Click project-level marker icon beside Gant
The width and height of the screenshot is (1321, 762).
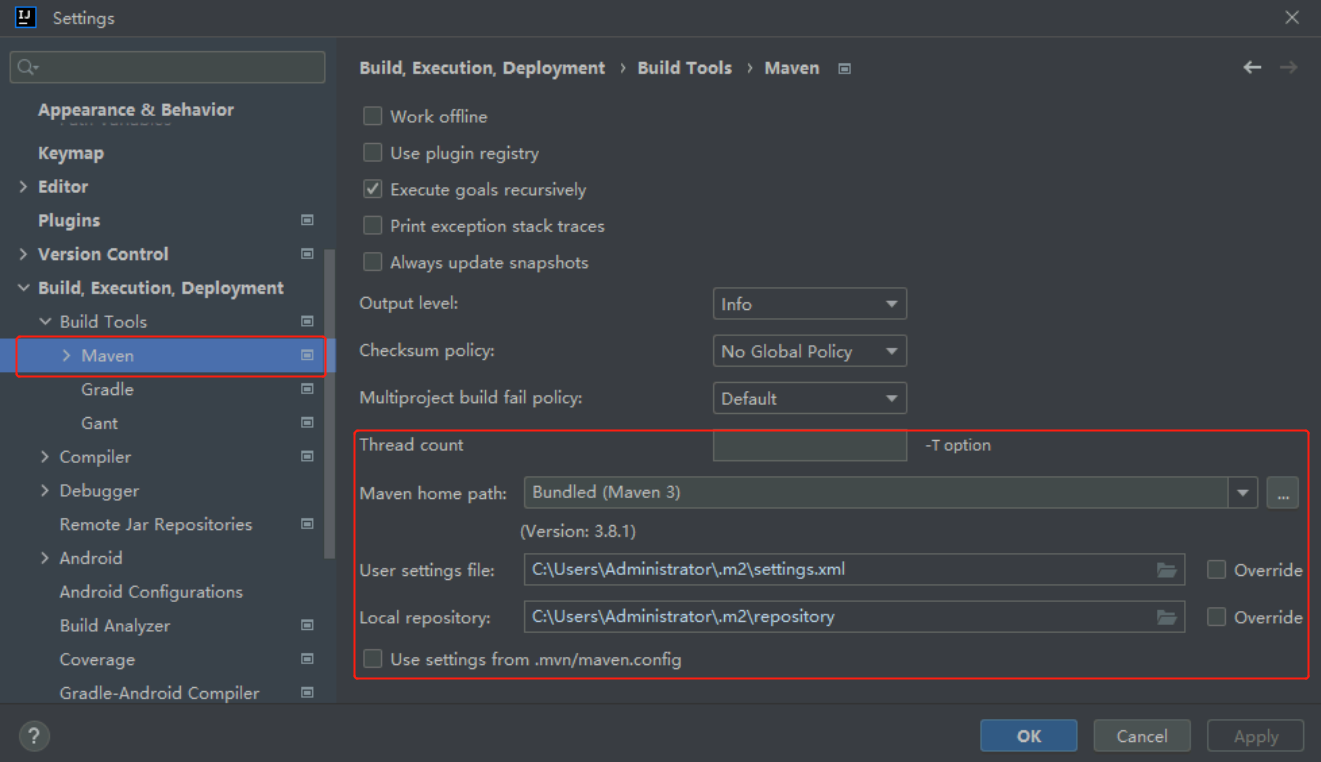click(x=307, y=423)
